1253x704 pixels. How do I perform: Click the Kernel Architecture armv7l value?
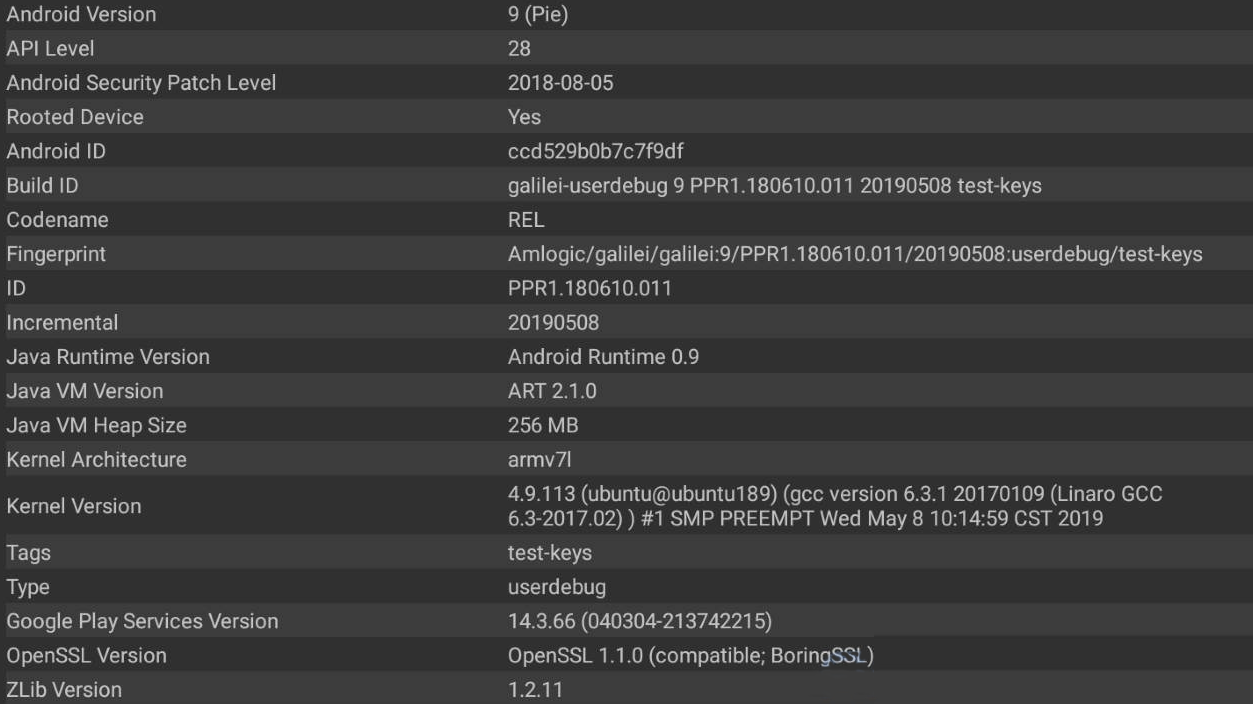[540, 459]
